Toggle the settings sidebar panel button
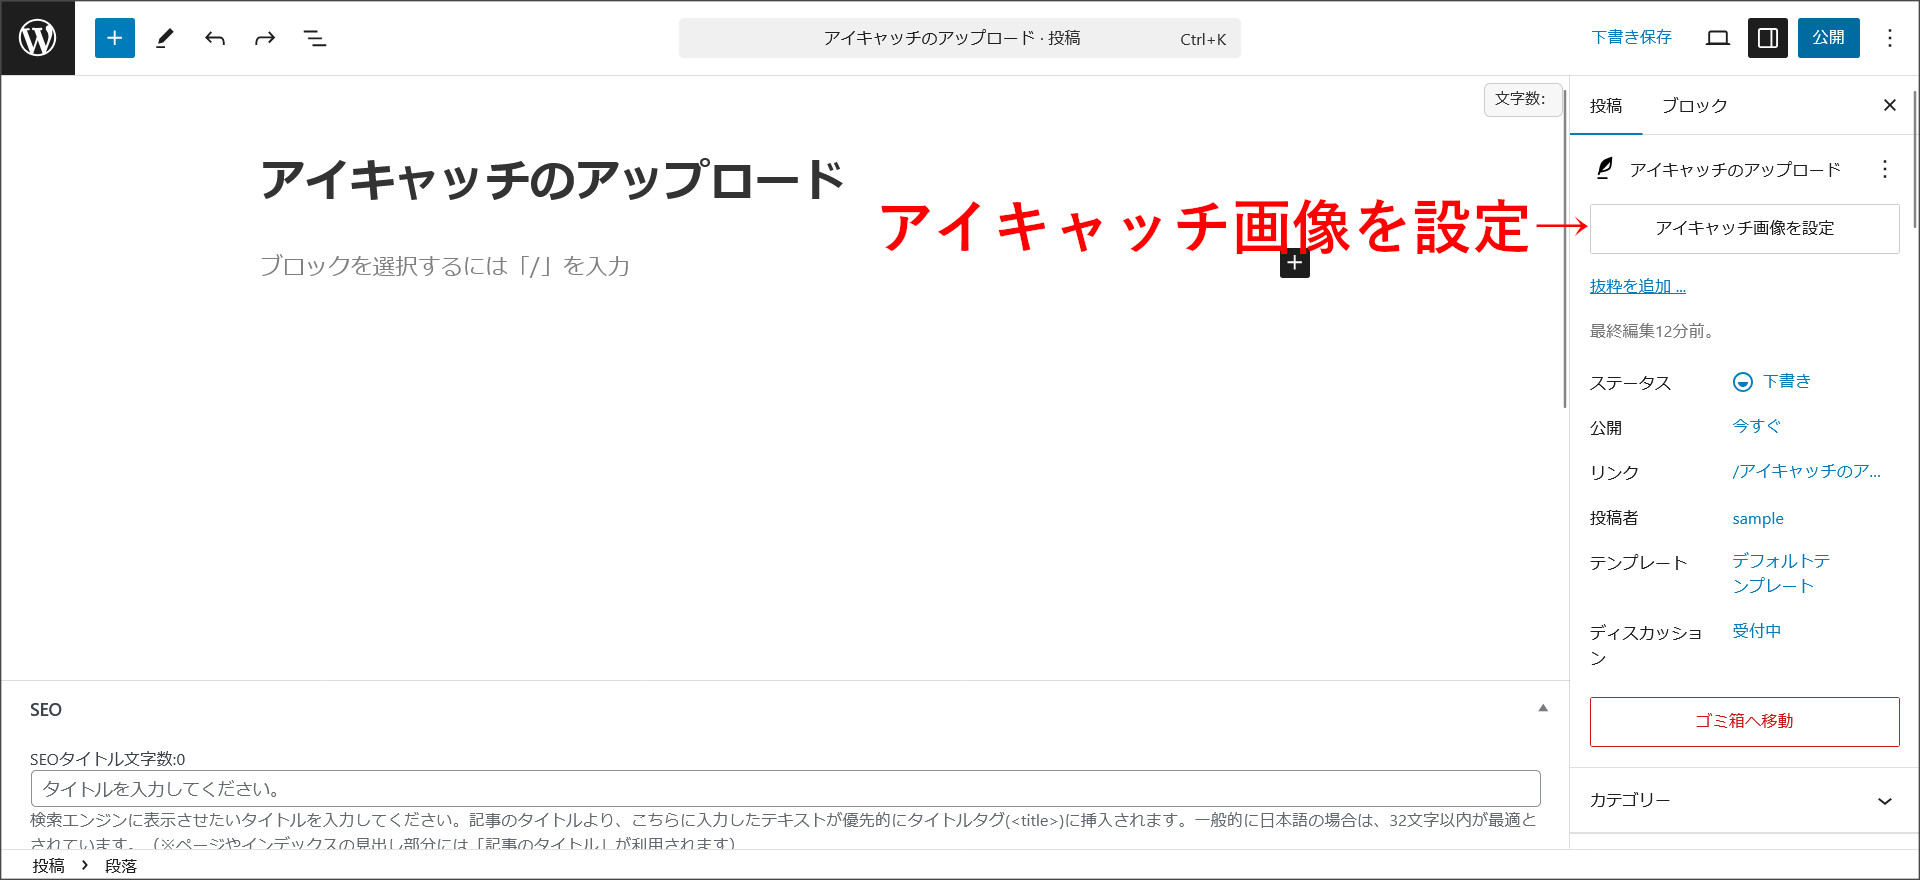 pyautogui.click(x=1768, y=38)
